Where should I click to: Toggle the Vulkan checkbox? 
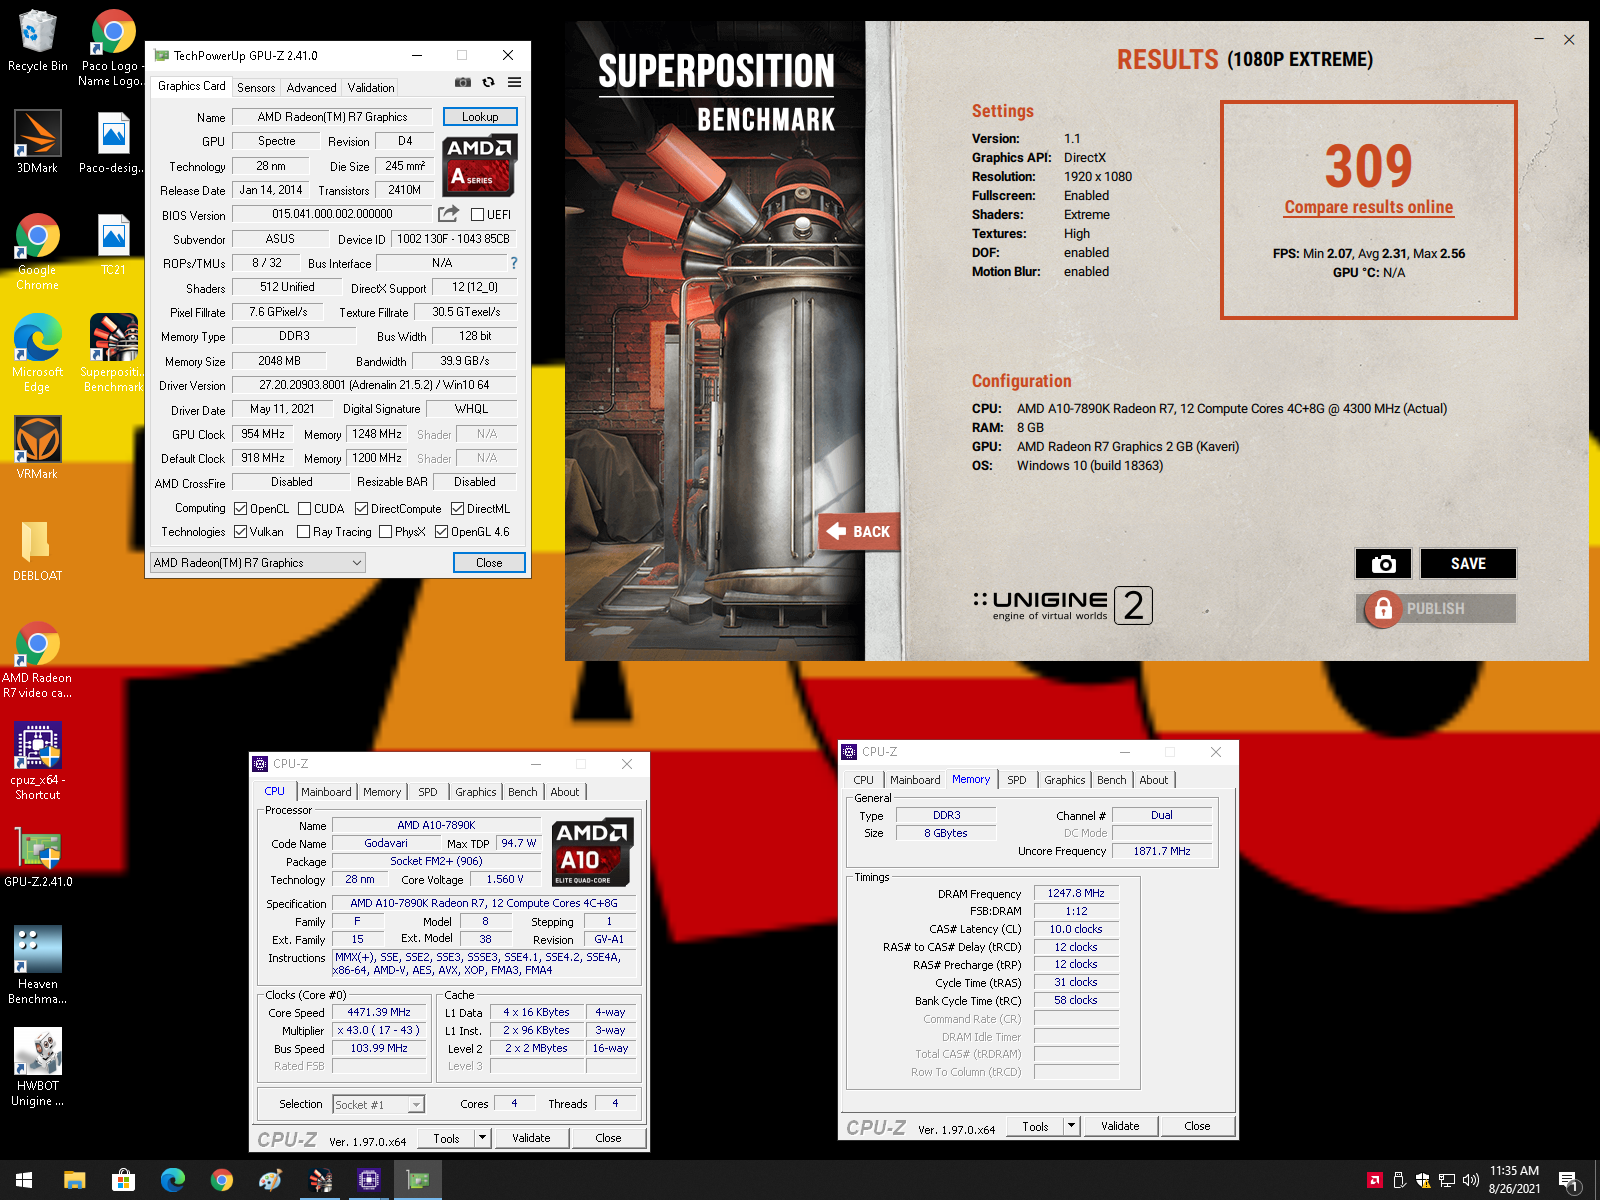click(240, 531)
